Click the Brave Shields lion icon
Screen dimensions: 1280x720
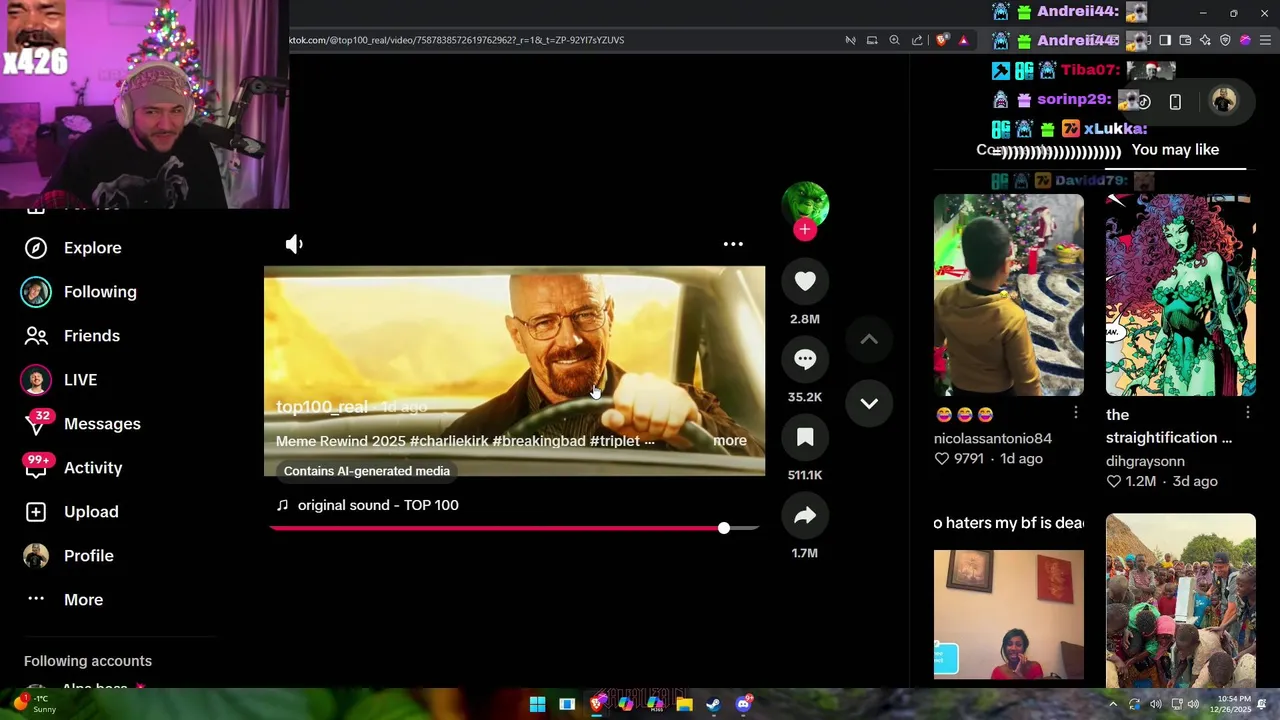[942, 40]
